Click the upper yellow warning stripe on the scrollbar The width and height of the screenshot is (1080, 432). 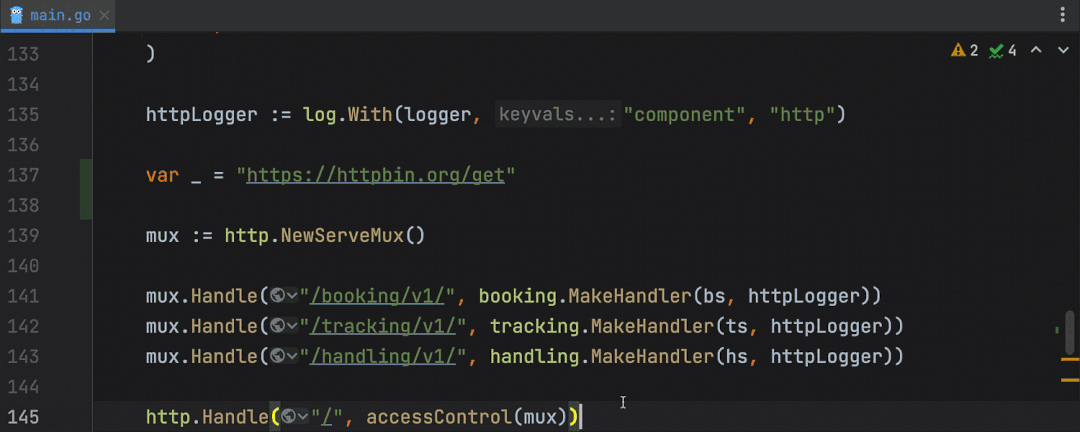(x=1070, y=359)
